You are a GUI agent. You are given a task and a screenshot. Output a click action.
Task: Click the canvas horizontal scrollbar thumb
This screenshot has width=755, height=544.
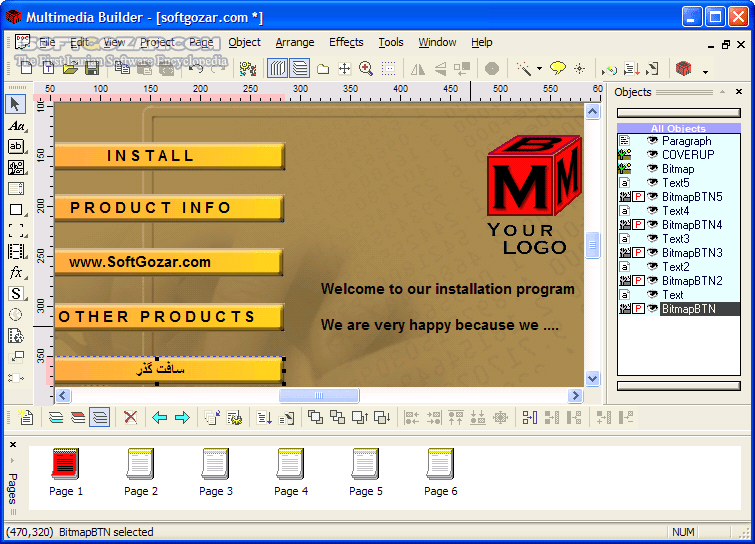point(319,395)
